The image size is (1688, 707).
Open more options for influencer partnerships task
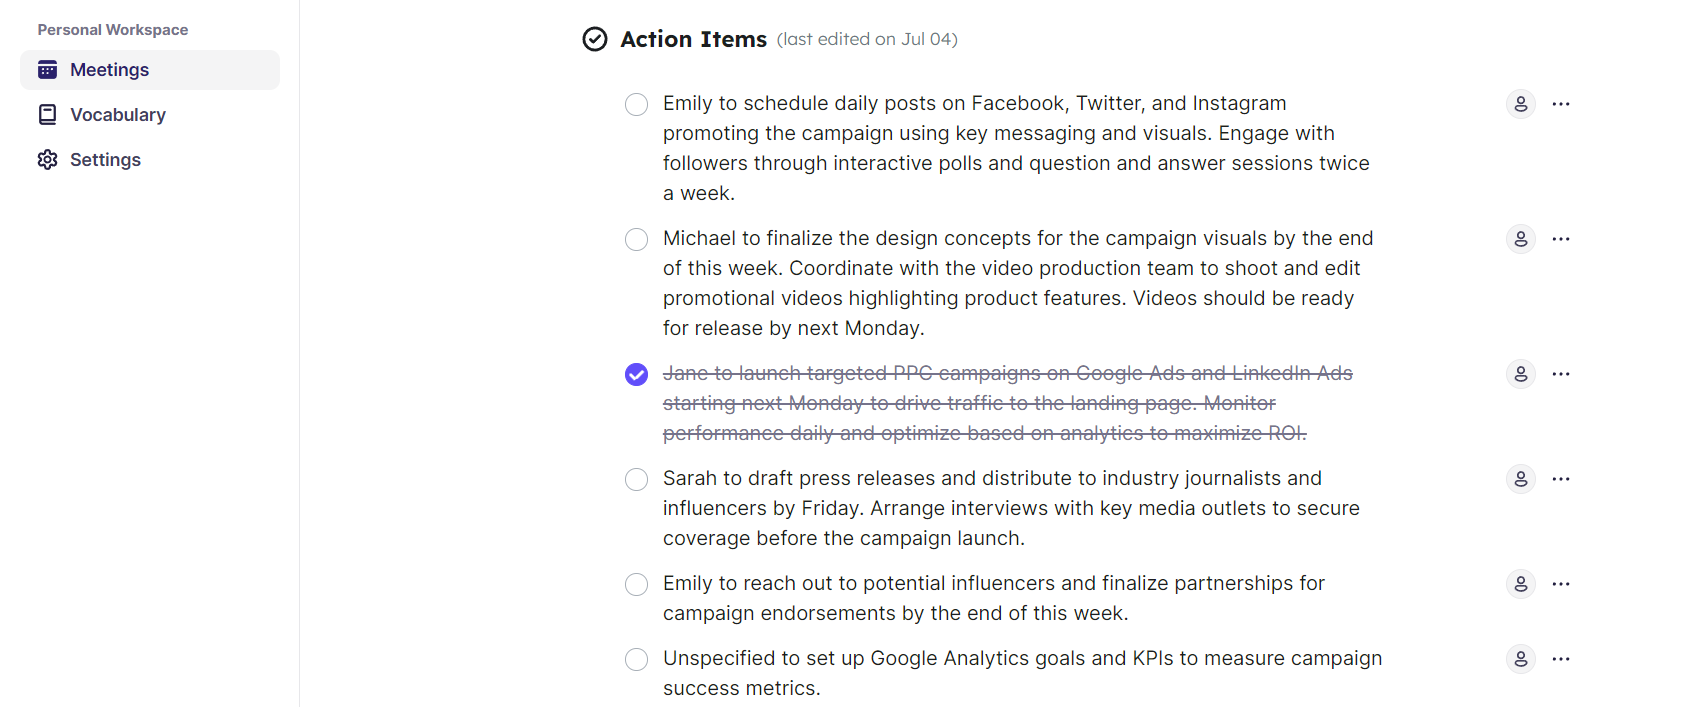1561,584
